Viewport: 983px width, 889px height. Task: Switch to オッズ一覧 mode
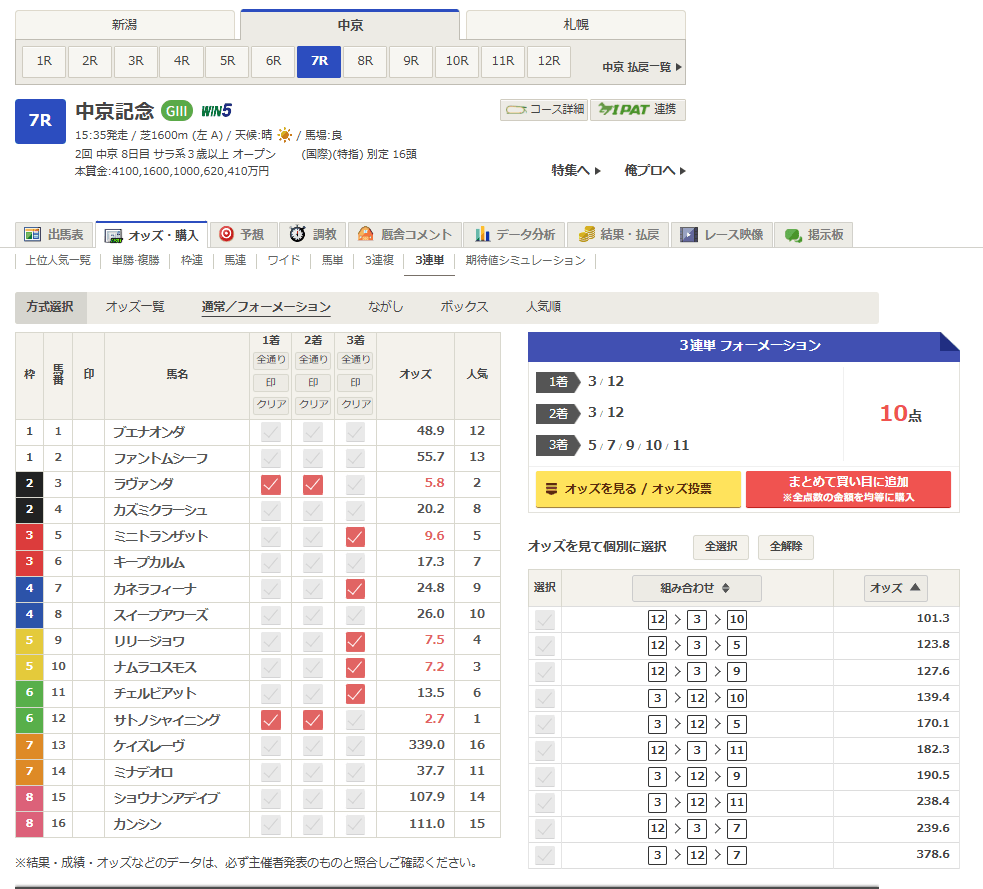tap(135, 307)
